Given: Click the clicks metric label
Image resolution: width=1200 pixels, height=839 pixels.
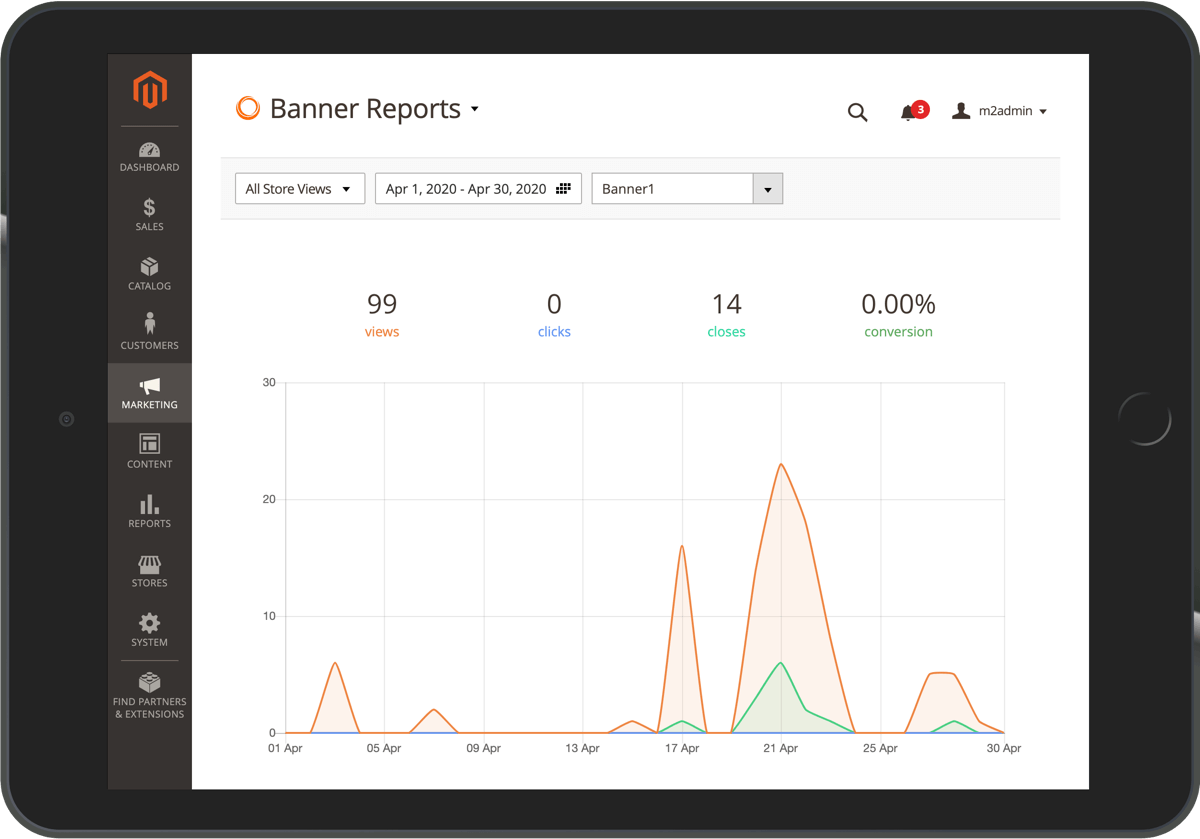Looking at the screenshot, I should (554, 331).
